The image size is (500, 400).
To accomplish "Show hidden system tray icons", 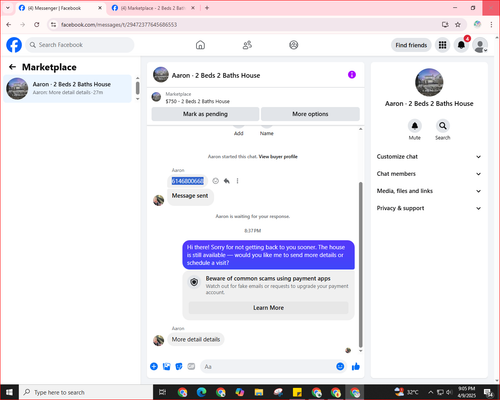I will [x=431, y=392].
